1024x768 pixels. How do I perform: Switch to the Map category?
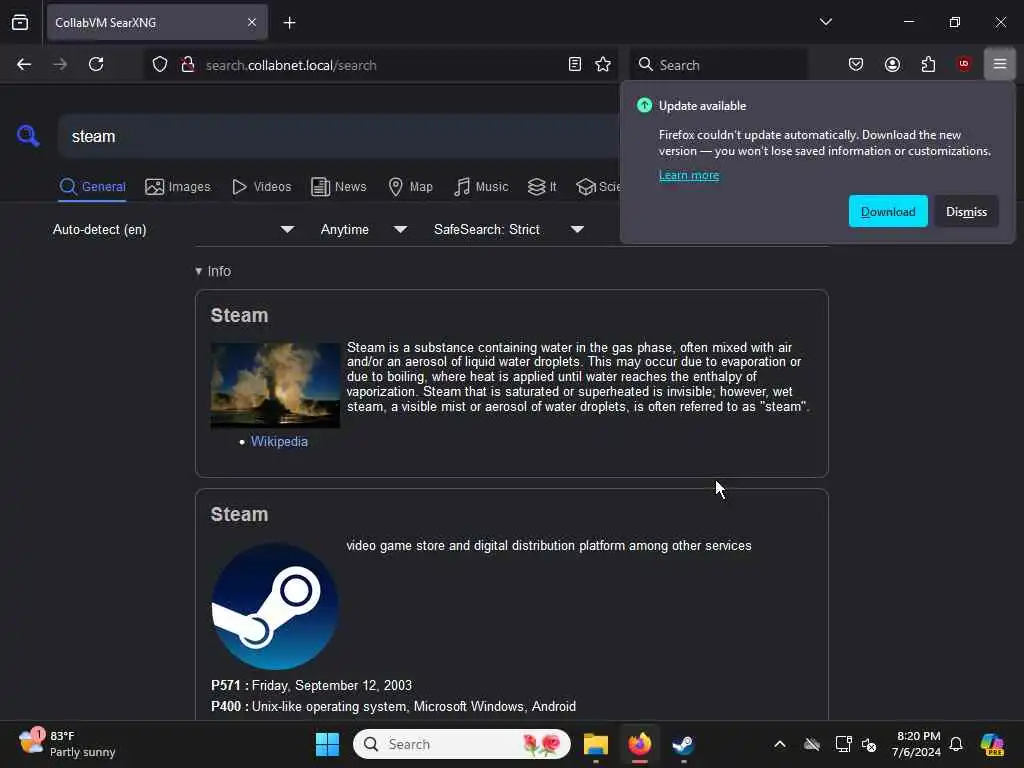[410, 187]
